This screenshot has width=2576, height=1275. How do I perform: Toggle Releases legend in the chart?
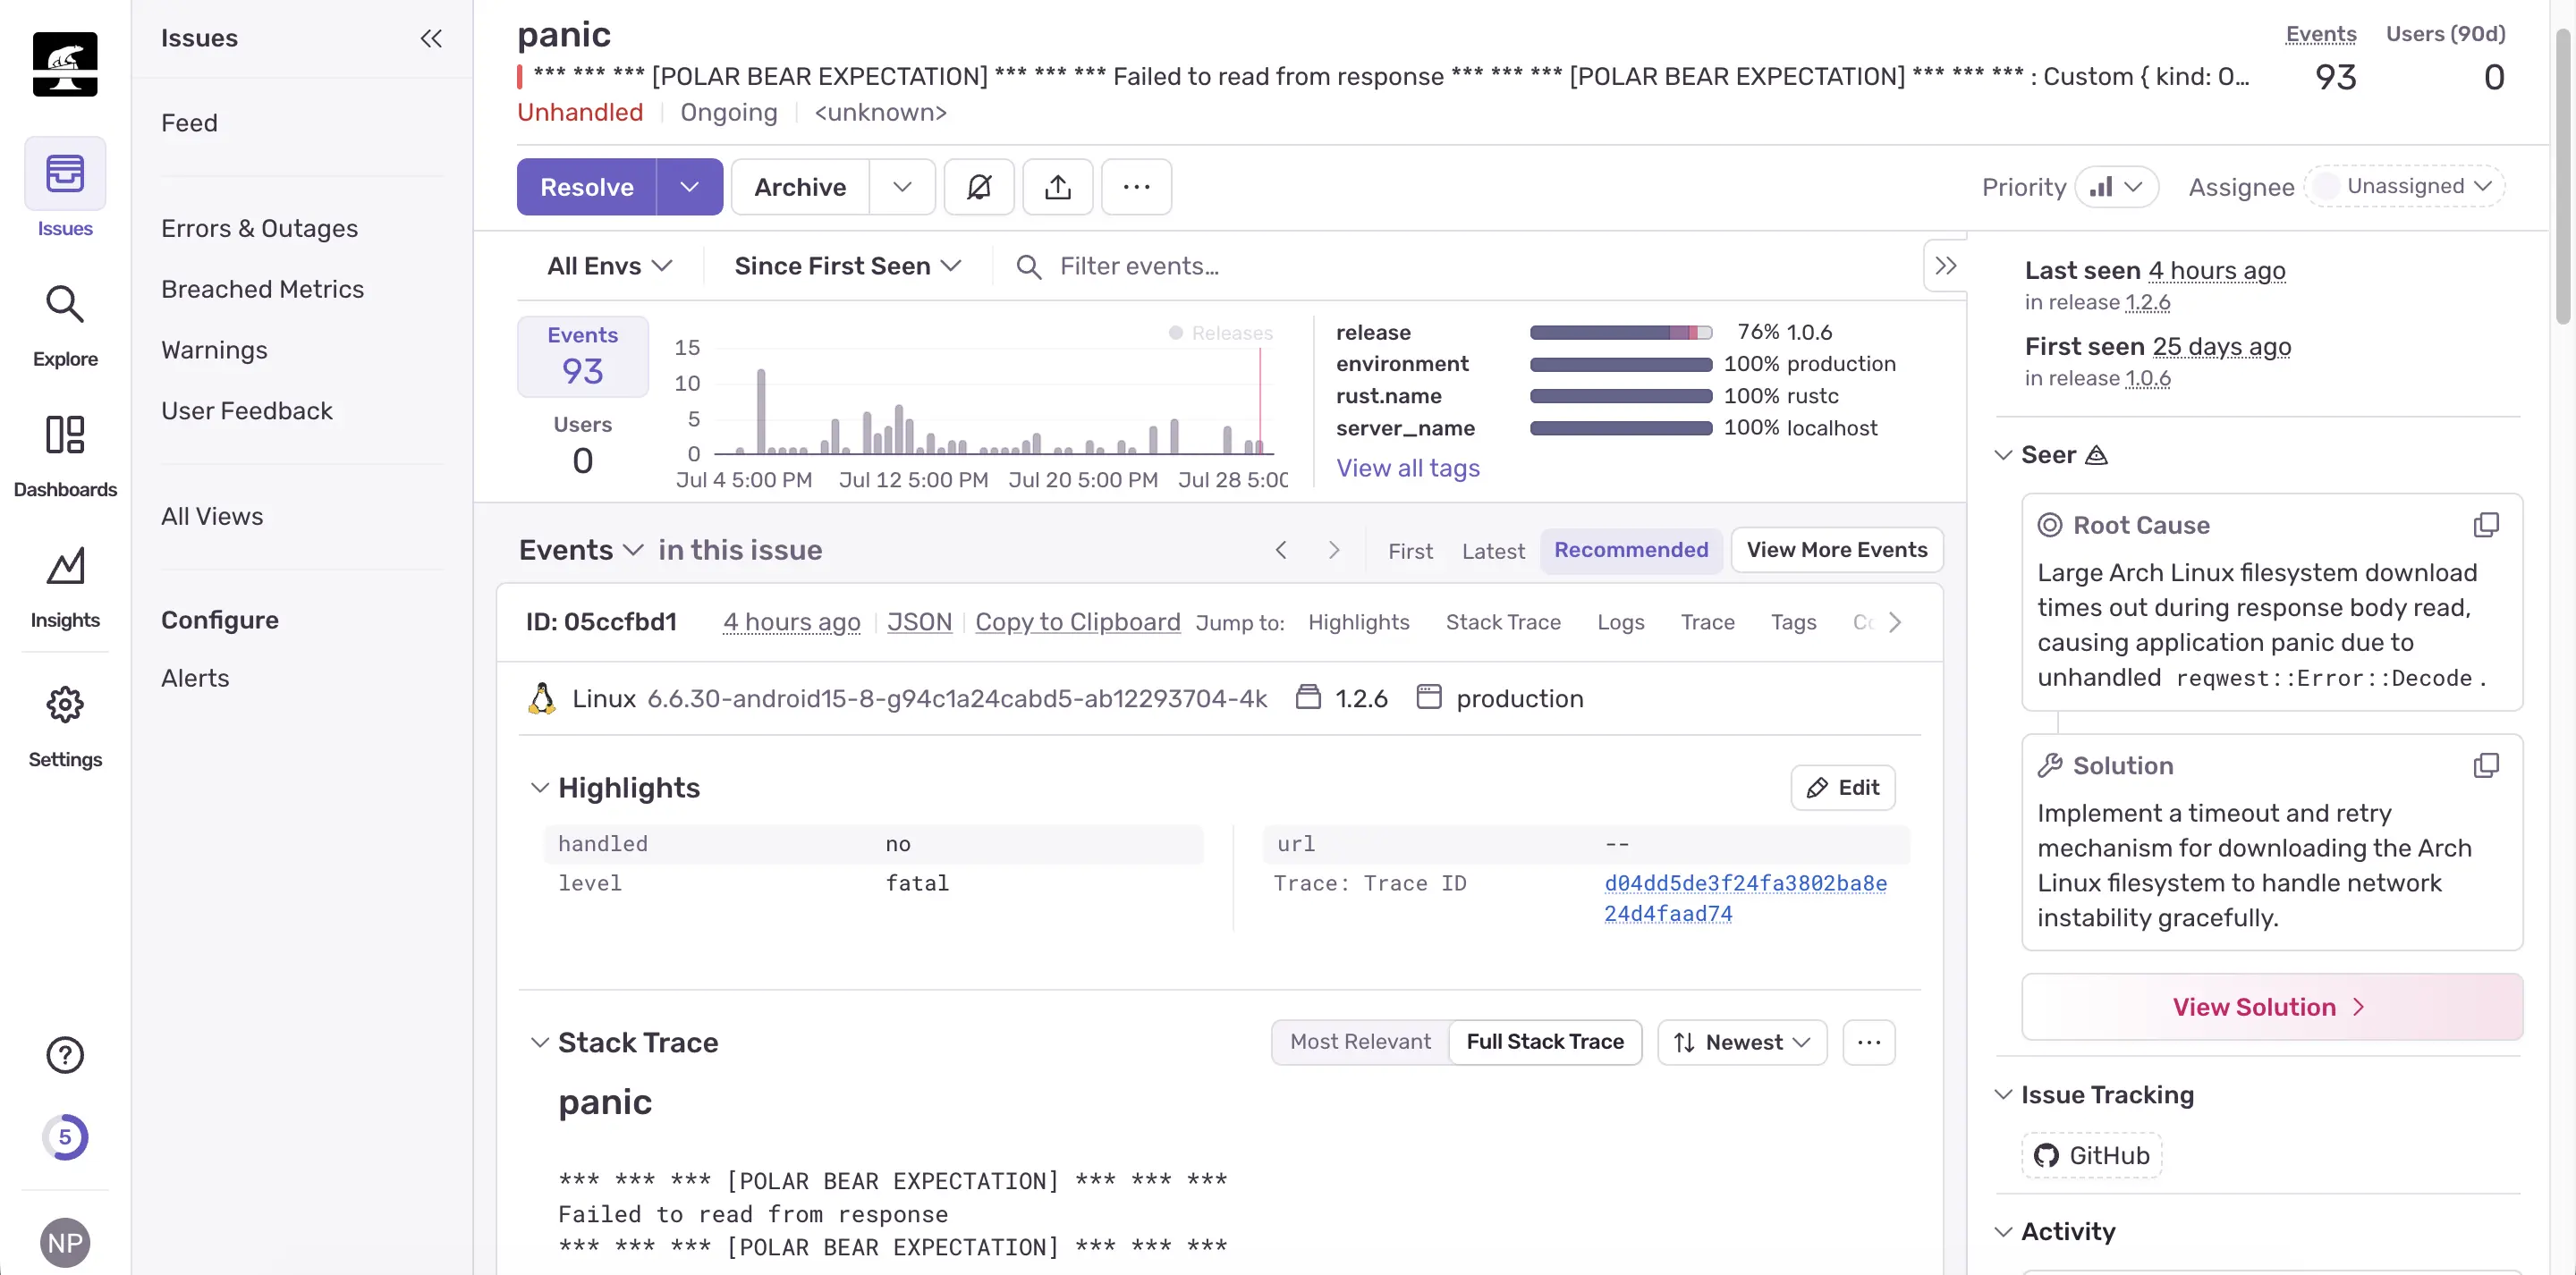(1221, 333)
